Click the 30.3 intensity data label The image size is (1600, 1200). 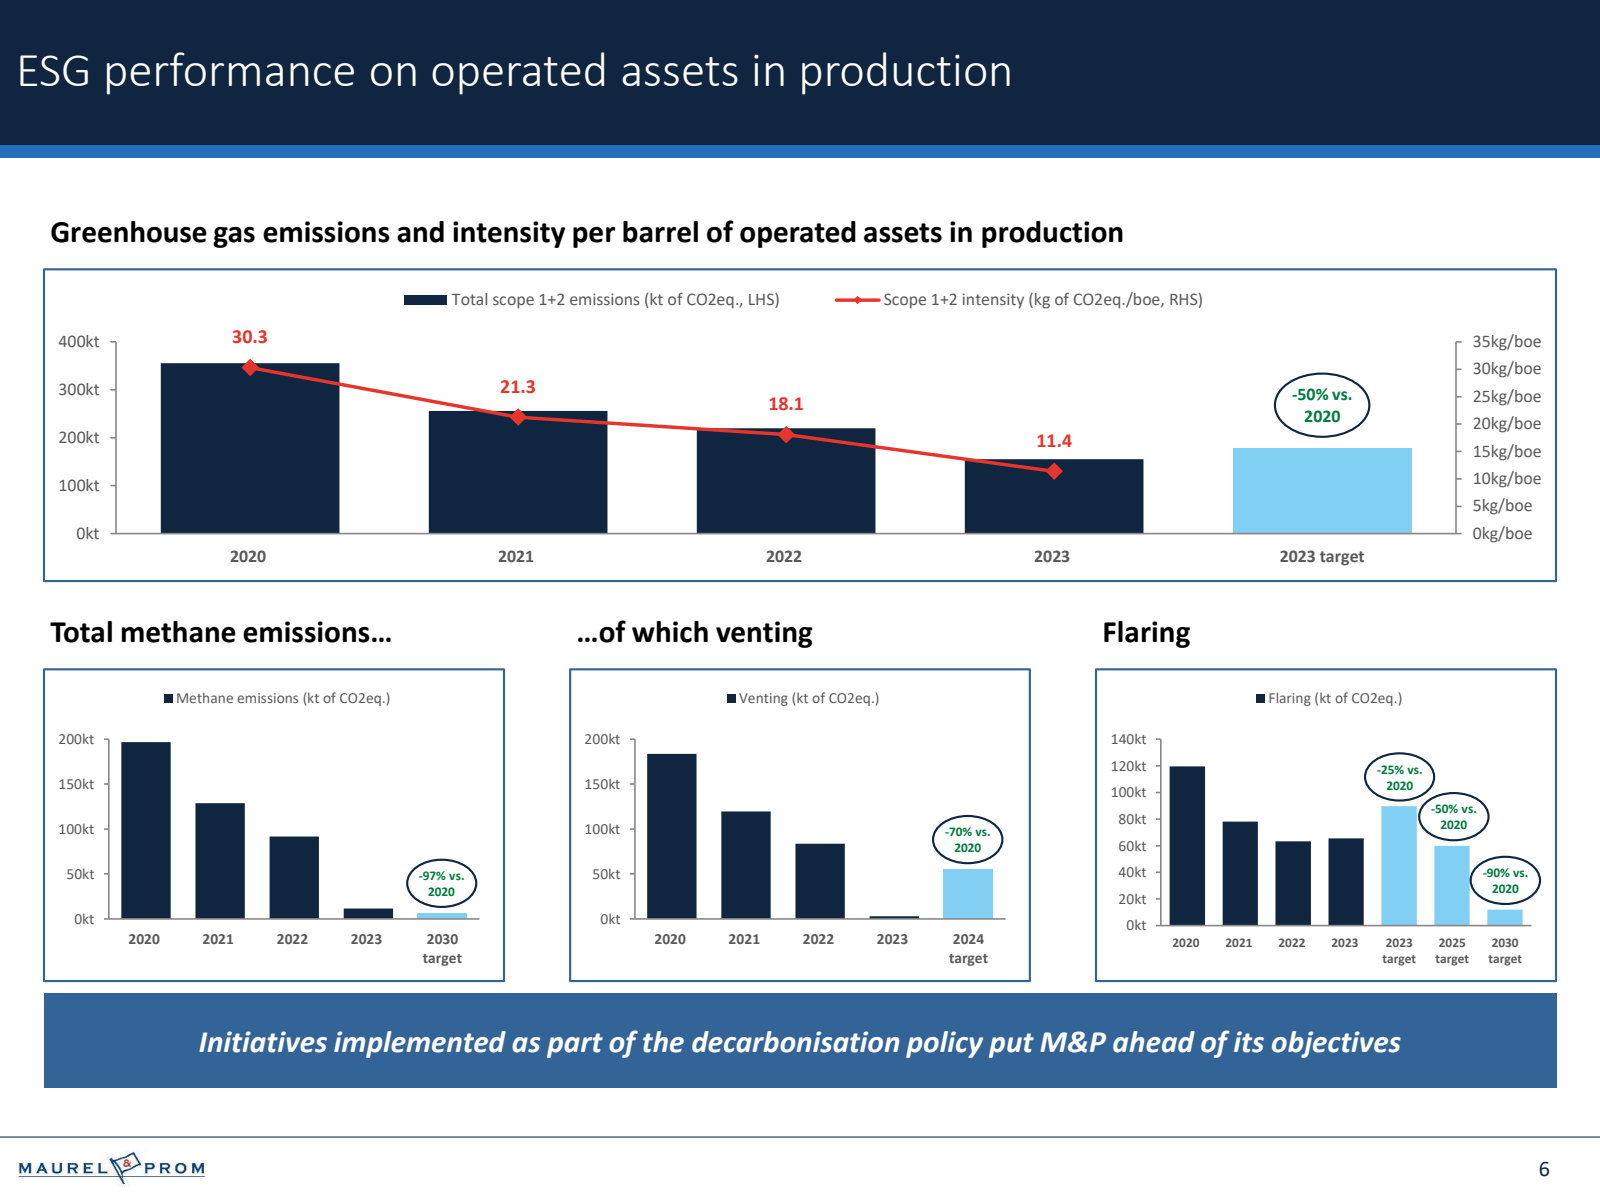tap(250, 337)
